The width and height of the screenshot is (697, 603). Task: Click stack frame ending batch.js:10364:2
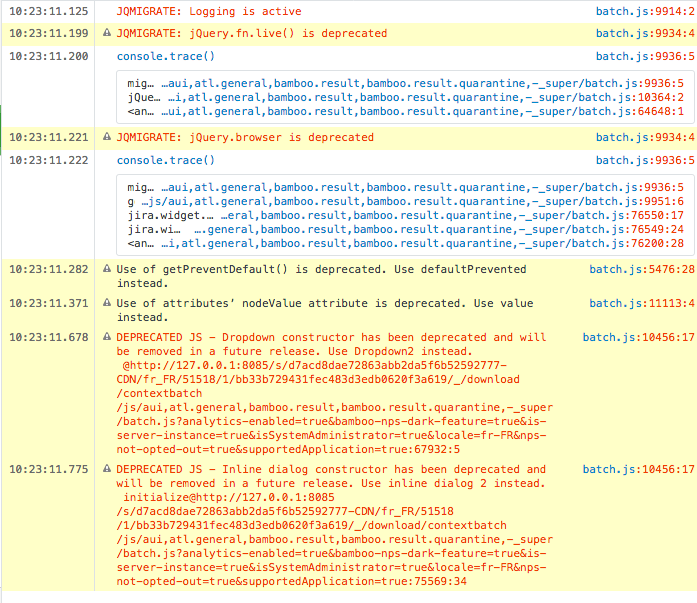click(x=405, y=97)
